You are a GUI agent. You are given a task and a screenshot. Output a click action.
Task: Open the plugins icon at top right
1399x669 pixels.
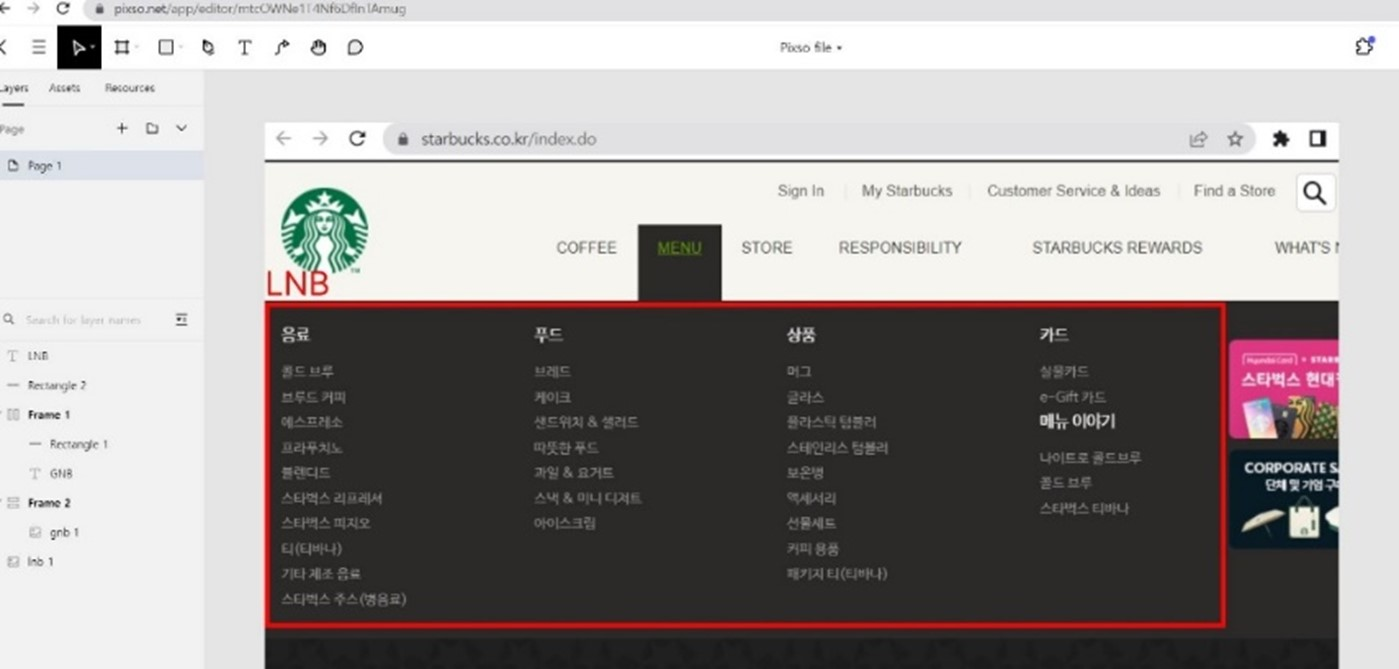click(1364, 47)
